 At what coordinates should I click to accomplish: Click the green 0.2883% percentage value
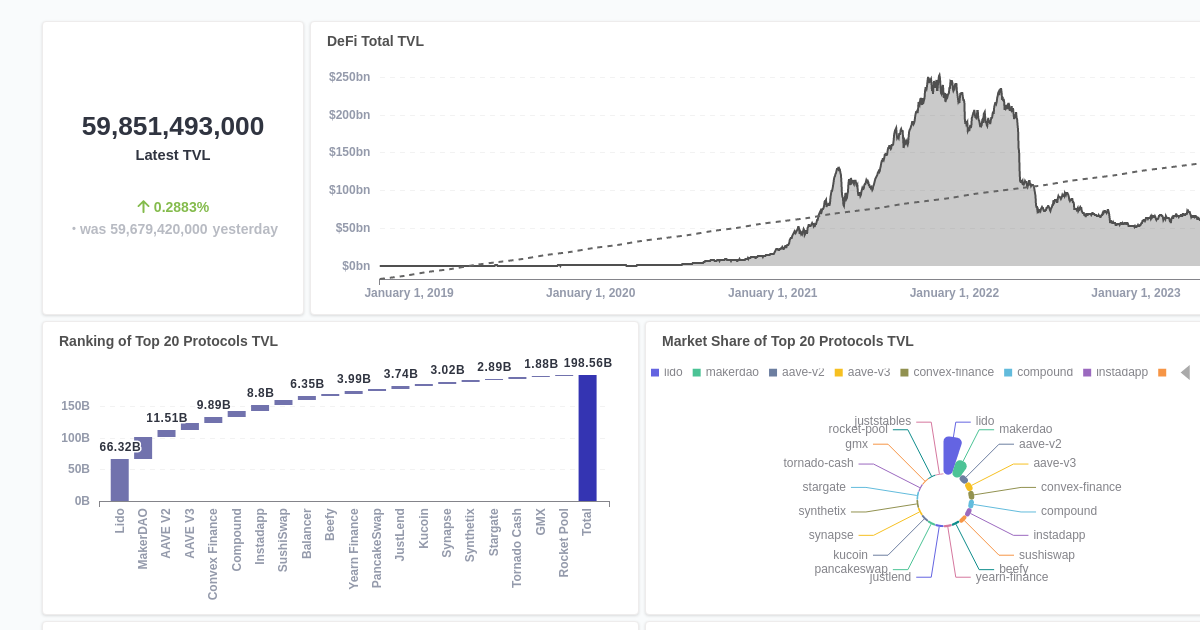click(180, 207)
